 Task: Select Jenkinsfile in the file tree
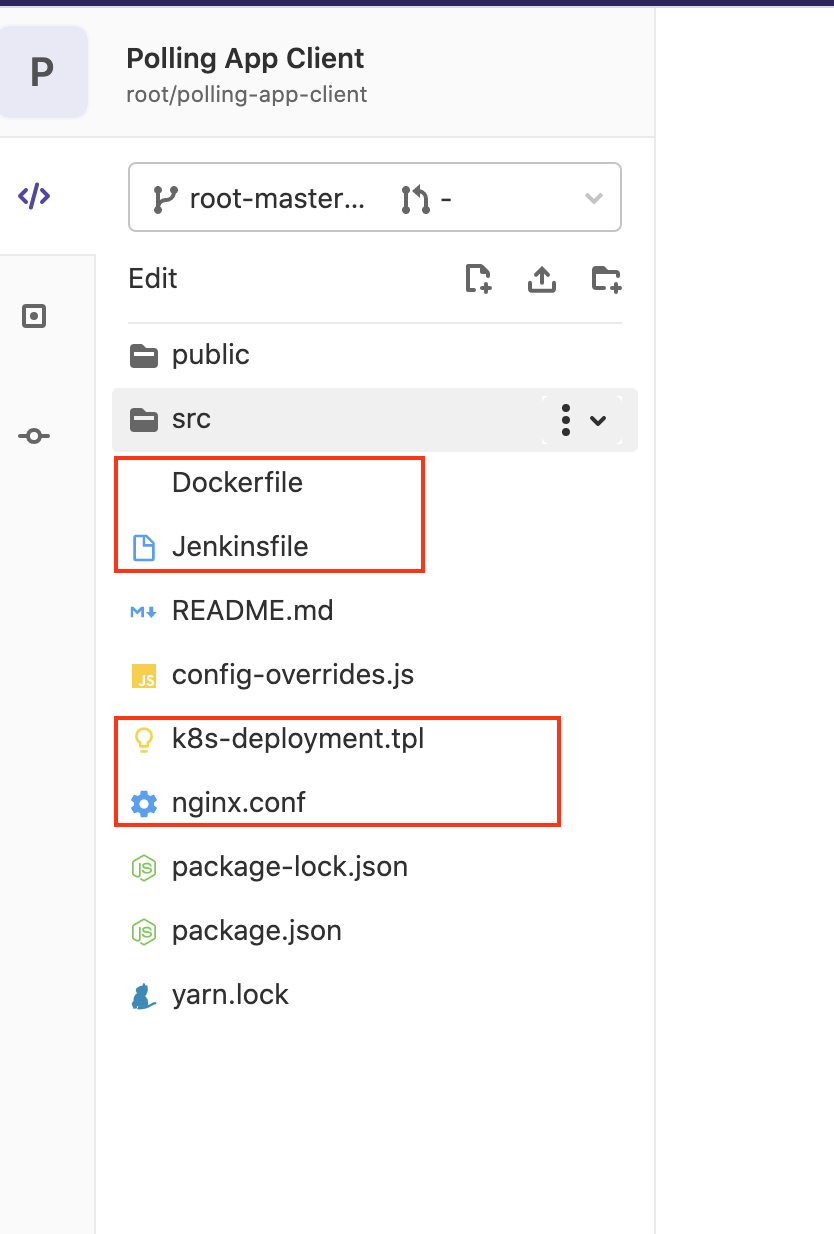click(x=240, y=547)
